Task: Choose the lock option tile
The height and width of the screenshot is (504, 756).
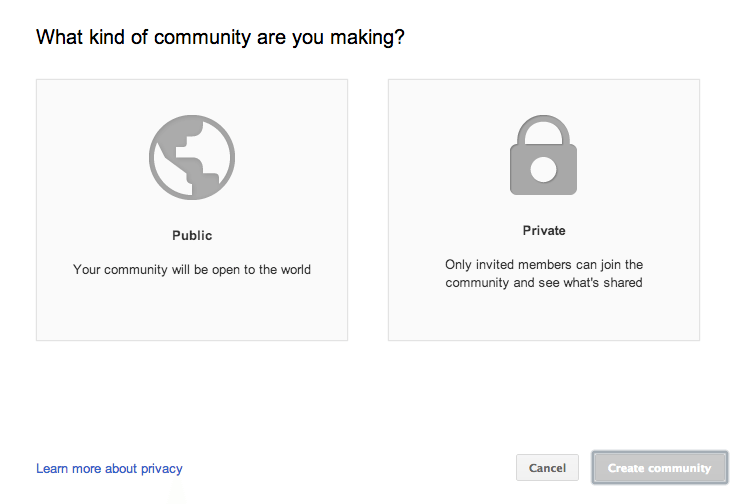Action: (x=544, y=210)
